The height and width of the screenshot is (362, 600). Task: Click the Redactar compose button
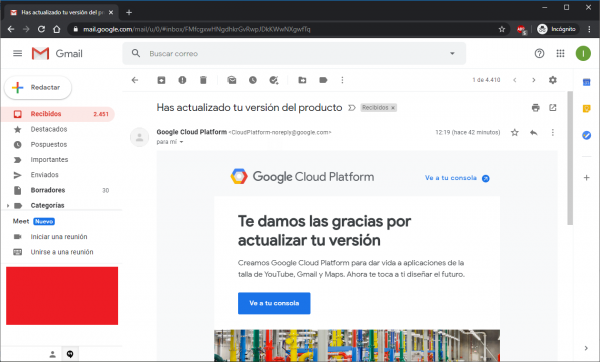point(38,88)
